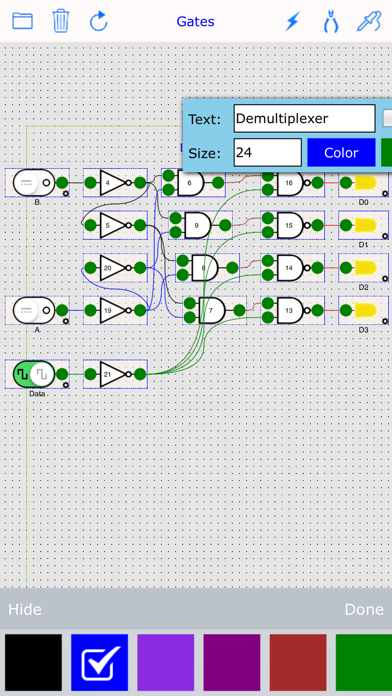Tap the trash can delete icon
Screen dimensions: 392x696
[x=61, y=21]
